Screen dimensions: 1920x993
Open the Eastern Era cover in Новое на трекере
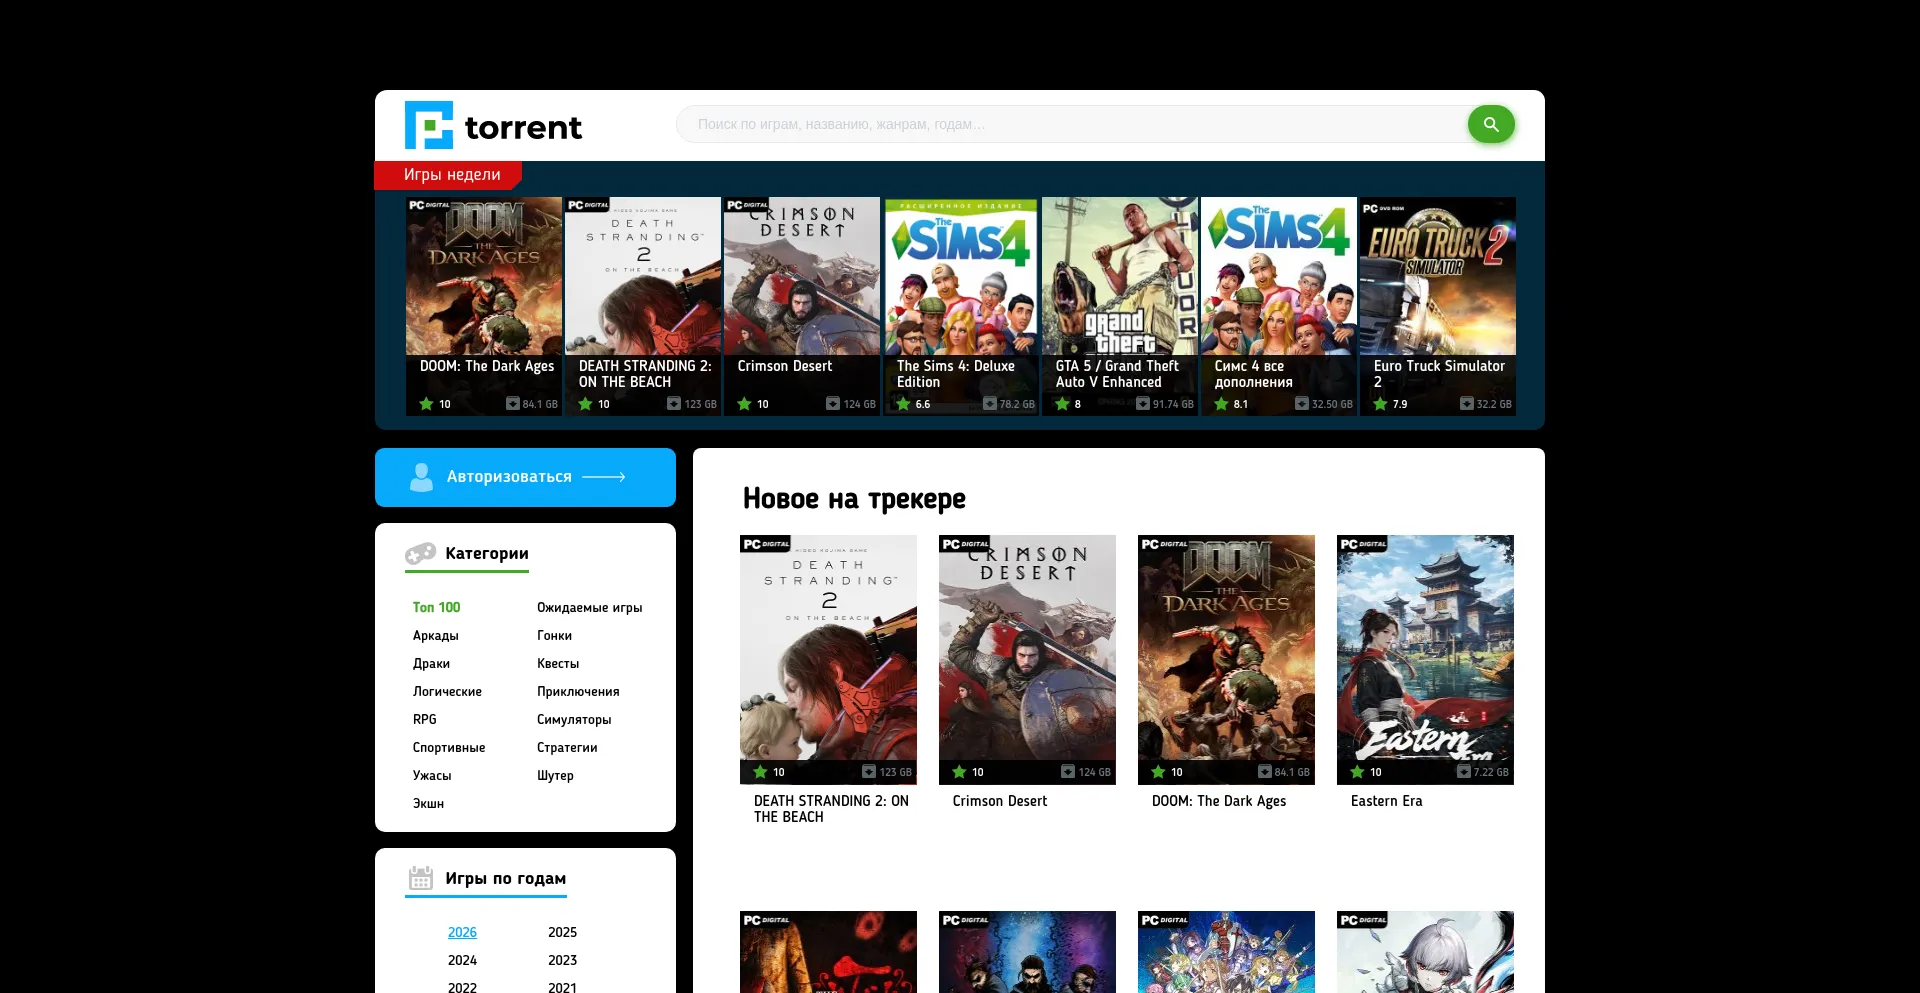pyautogui.click(x=1425, y=659)
